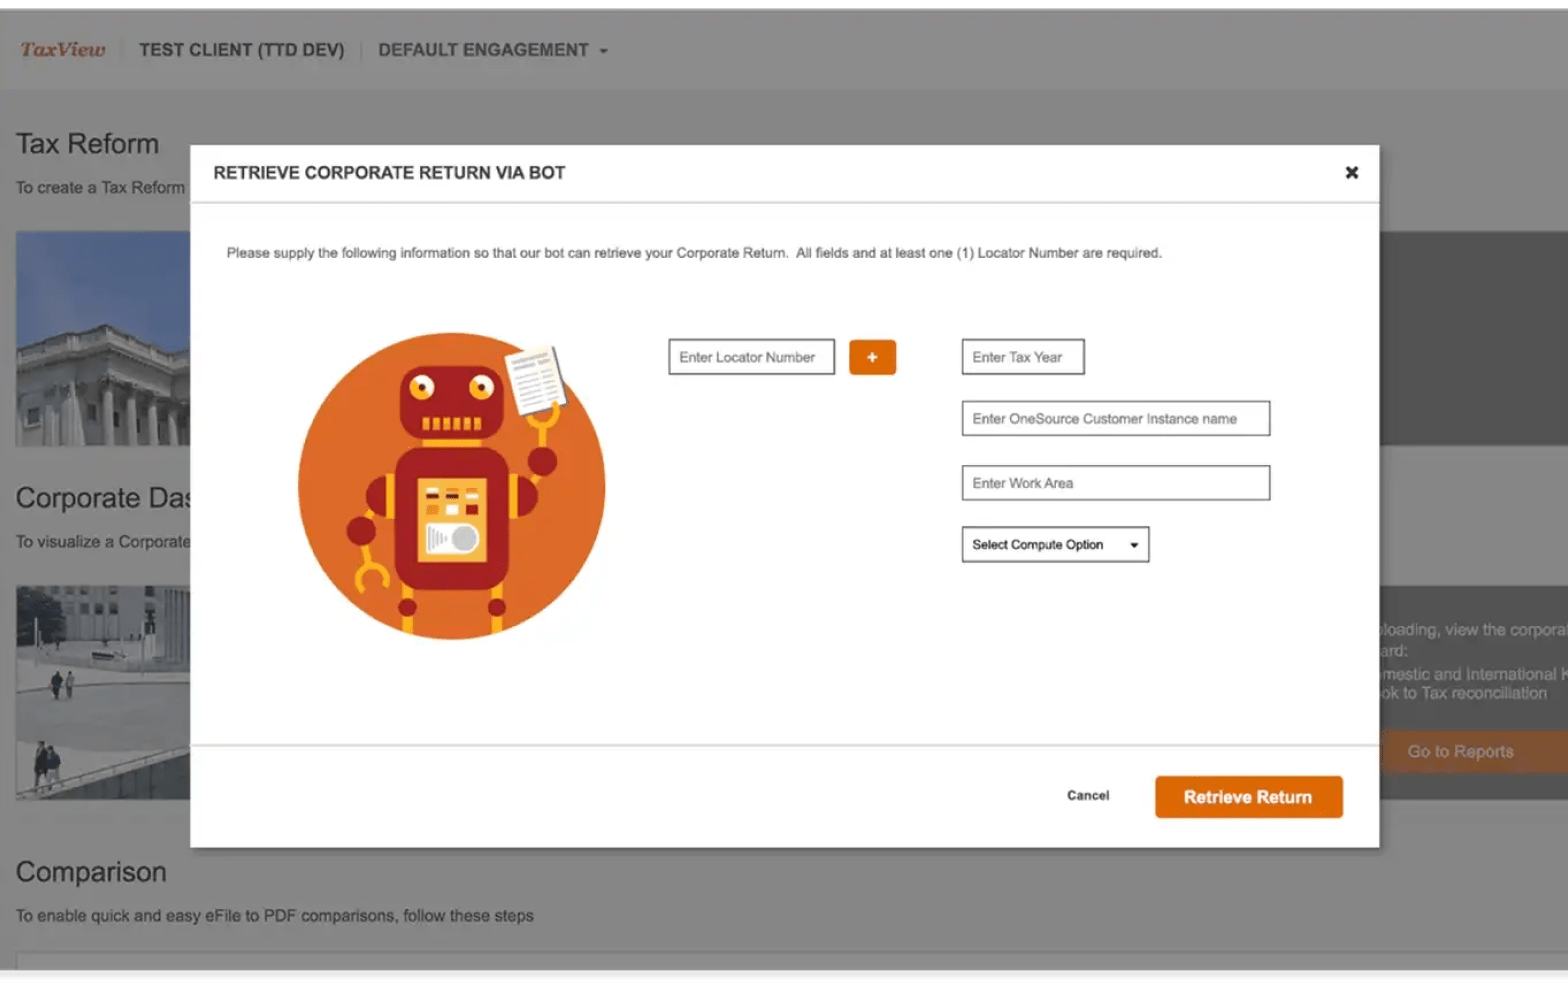
Task: Click the TaxView logo
Action: tap(63, 50)
